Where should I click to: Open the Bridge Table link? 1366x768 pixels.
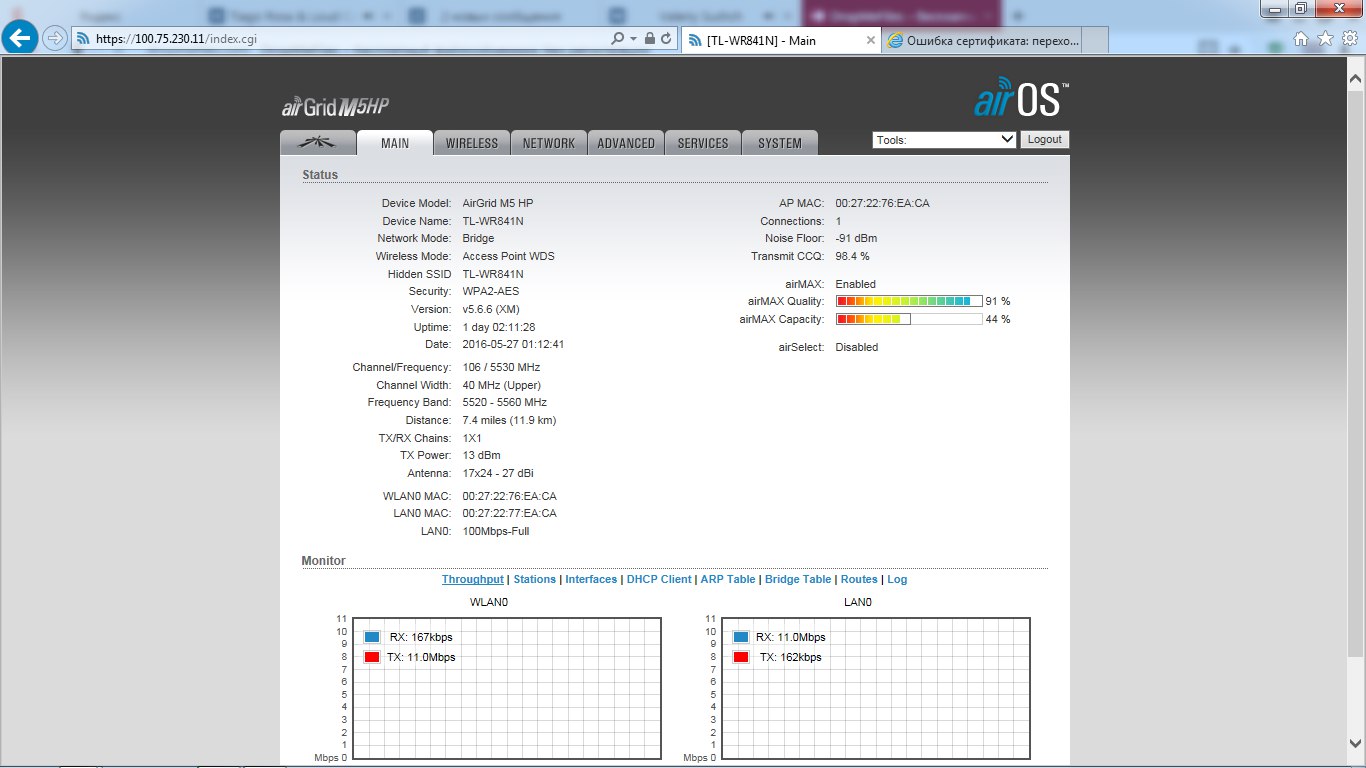[x=798, y=579]
